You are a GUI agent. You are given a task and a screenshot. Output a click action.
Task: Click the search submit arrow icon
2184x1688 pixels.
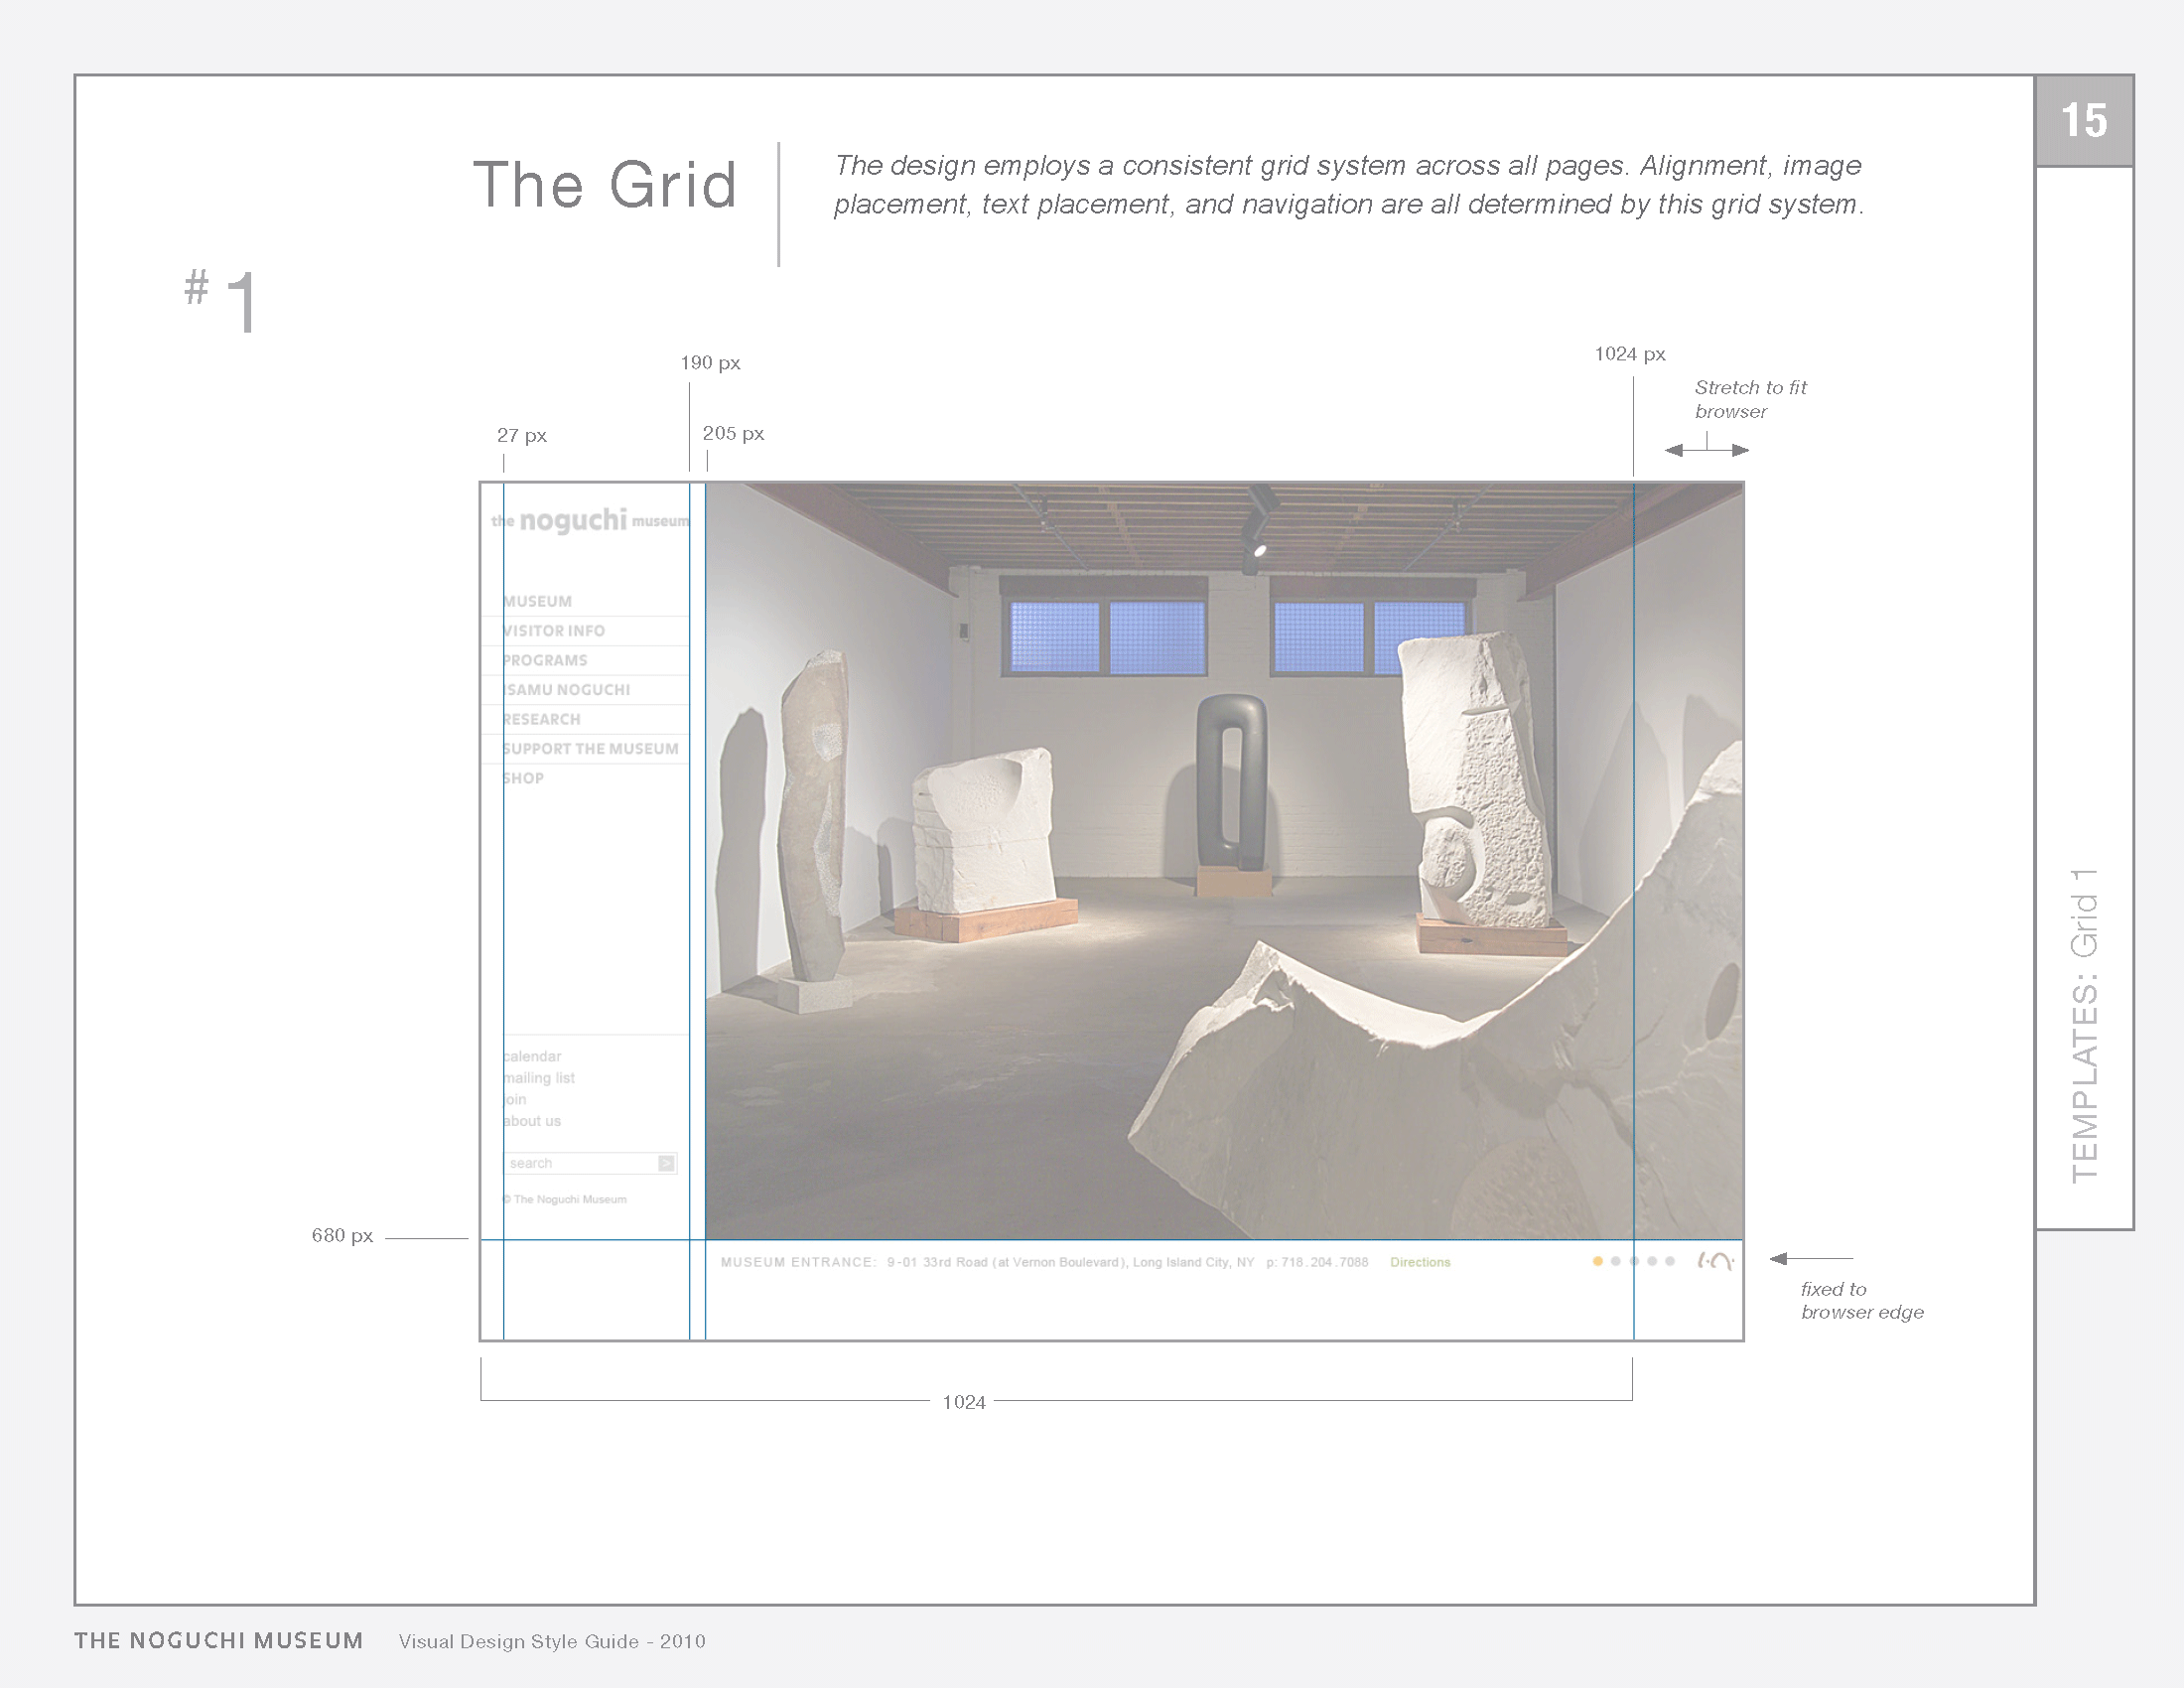666,1163
